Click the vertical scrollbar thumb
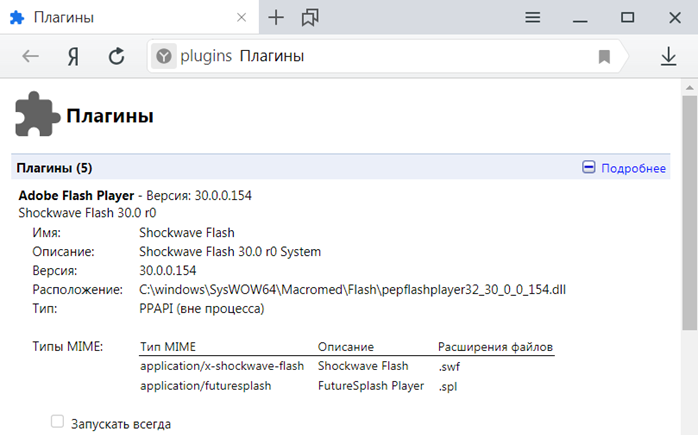The width and height of the screenshot is (698, 435). [690, 213]
